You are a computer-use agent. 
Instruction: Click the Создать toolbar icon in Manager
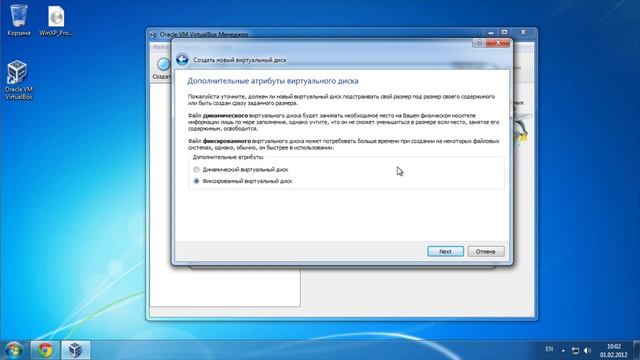tap(162, 68)
